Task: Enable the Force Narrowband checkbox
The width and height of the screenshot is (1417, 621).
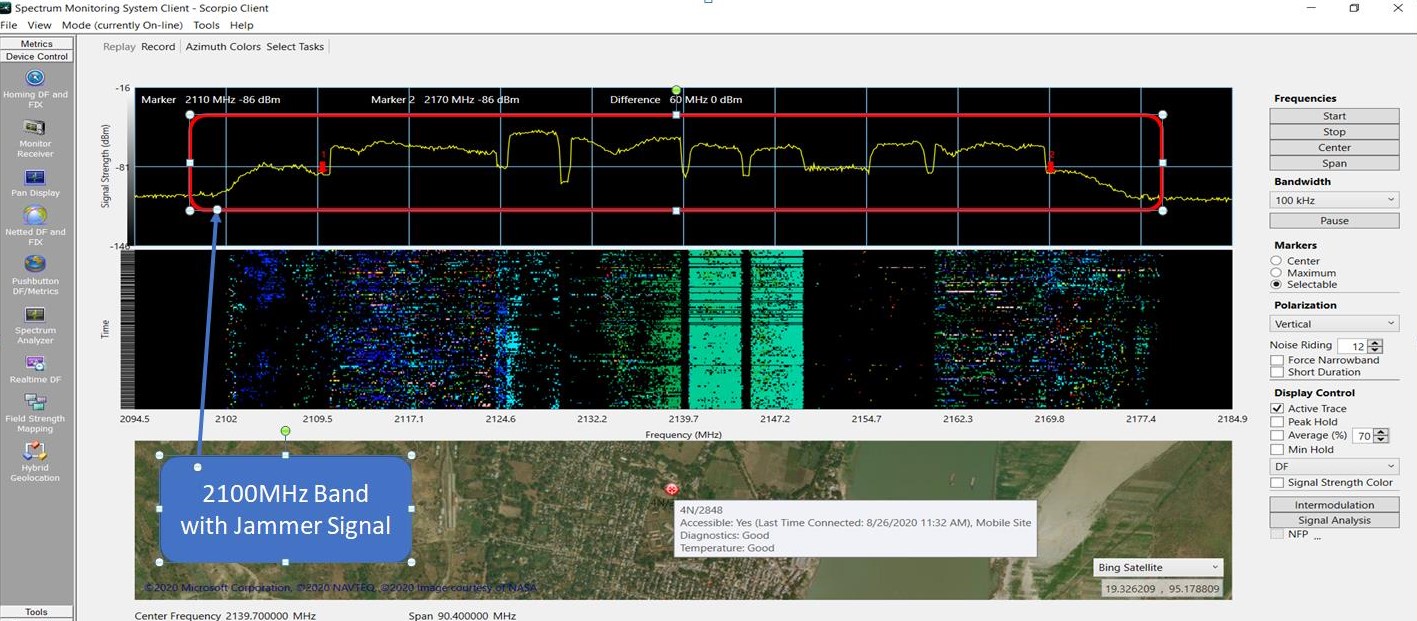Action: (1277, 360)
